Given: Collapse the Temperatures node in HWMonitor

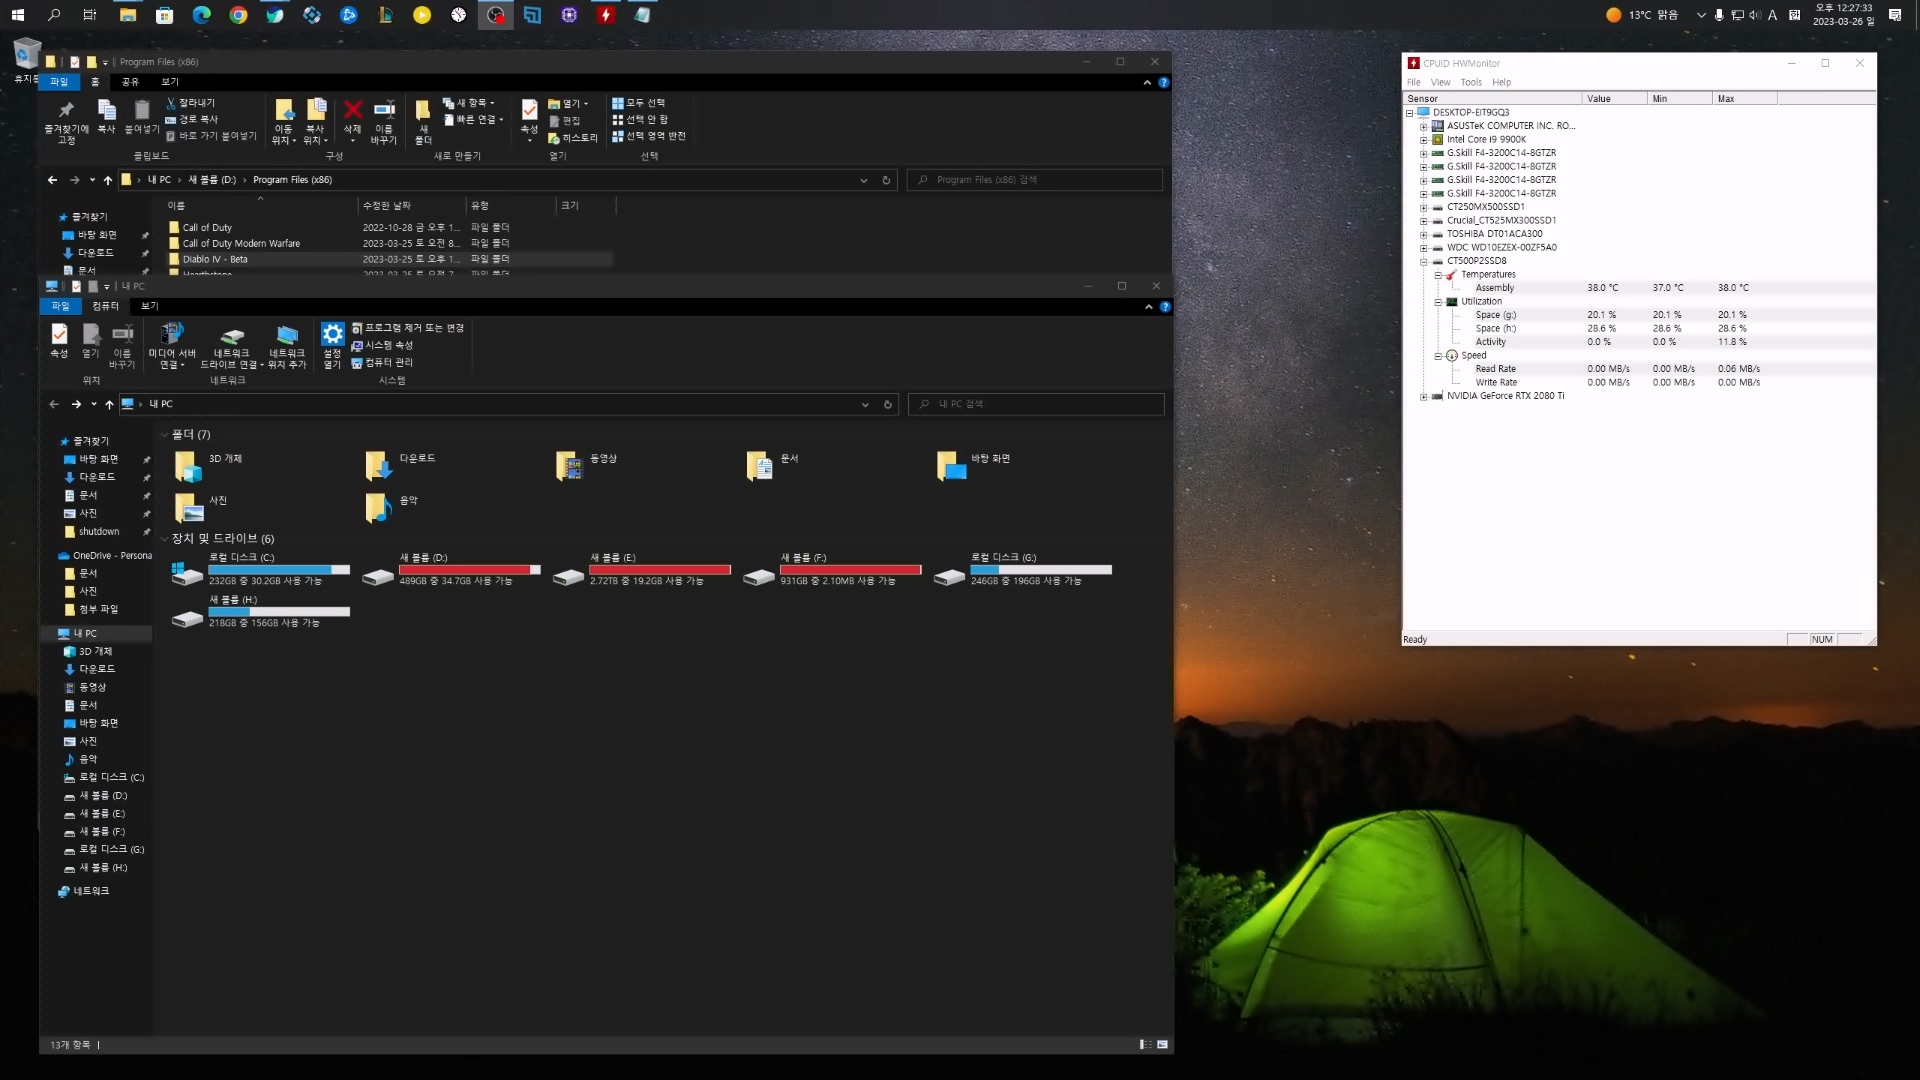Looking at the screenshot, I should click(1438, 275).
